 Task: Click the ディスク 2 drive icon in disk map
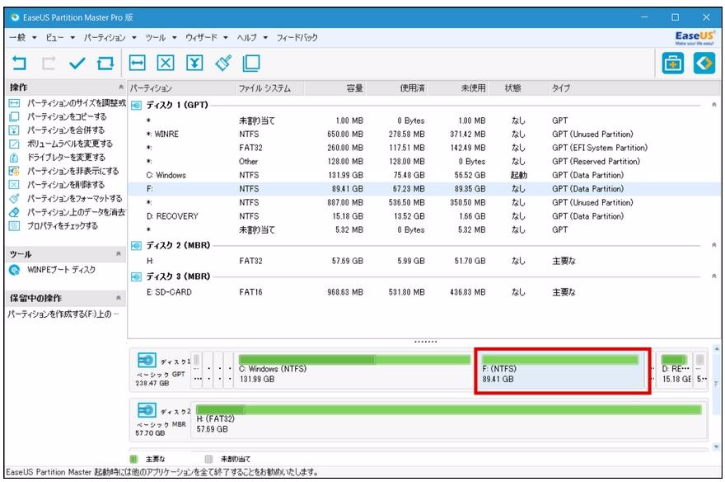tap(147, 410)
